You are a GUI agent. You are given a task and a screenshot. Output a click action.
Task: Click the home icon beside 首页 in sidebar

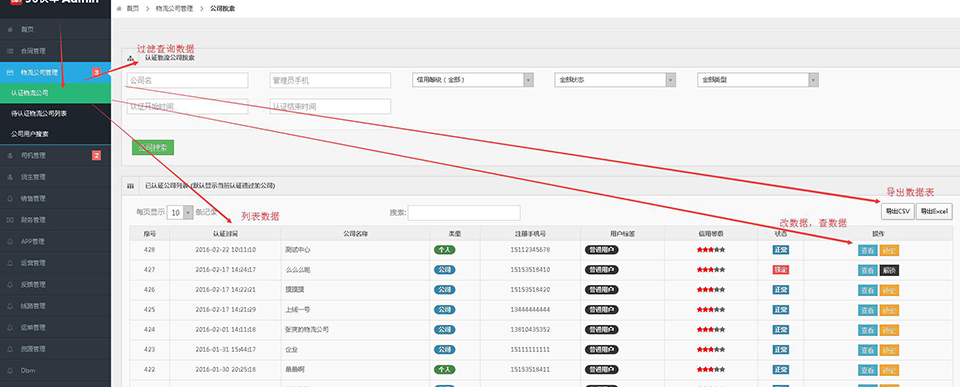pos(10,29)
